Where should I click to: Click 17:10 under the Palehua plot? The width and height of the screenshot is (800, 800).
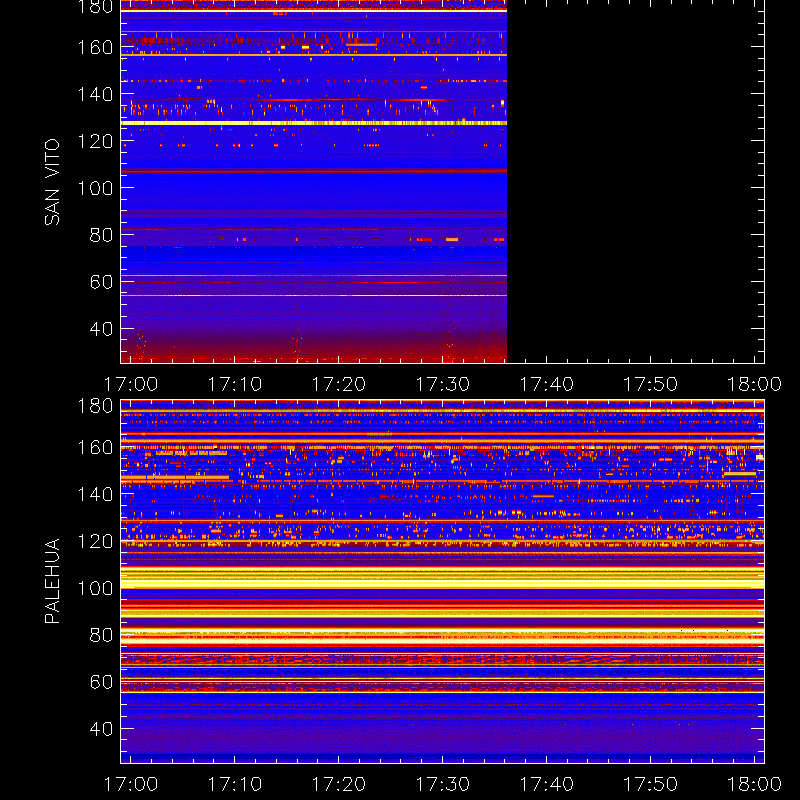pyautogui.click(x=235, y=784)
